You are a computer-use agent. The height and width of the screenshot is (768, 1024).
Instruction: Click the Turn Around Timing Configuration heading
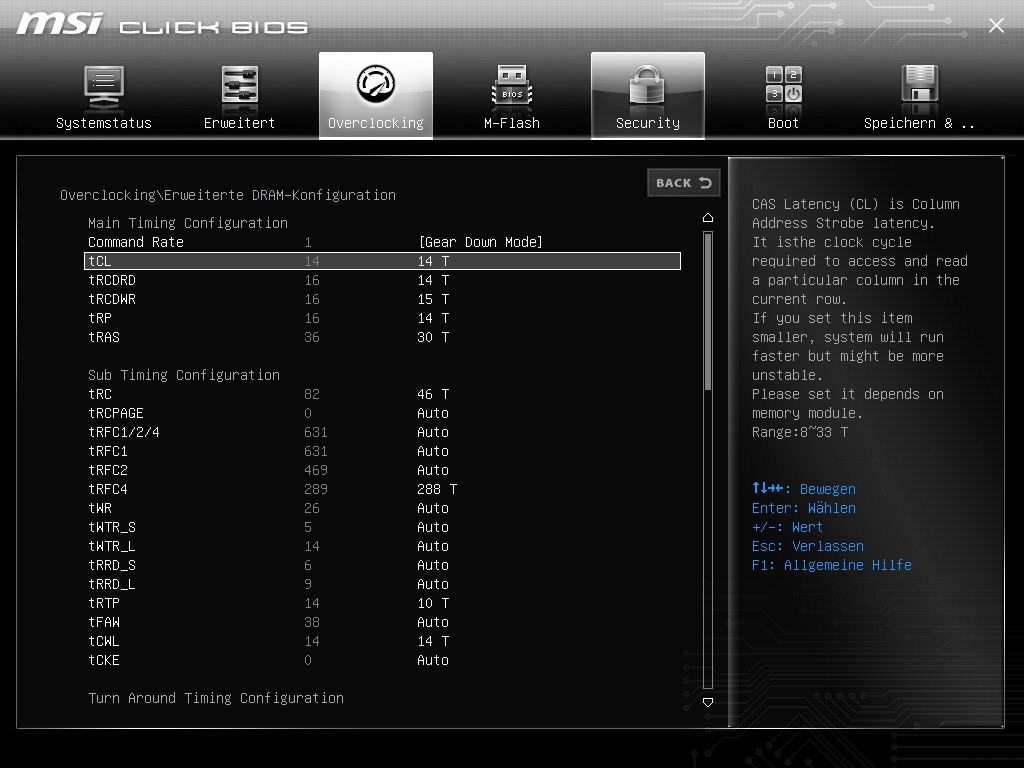pos(216,698)
